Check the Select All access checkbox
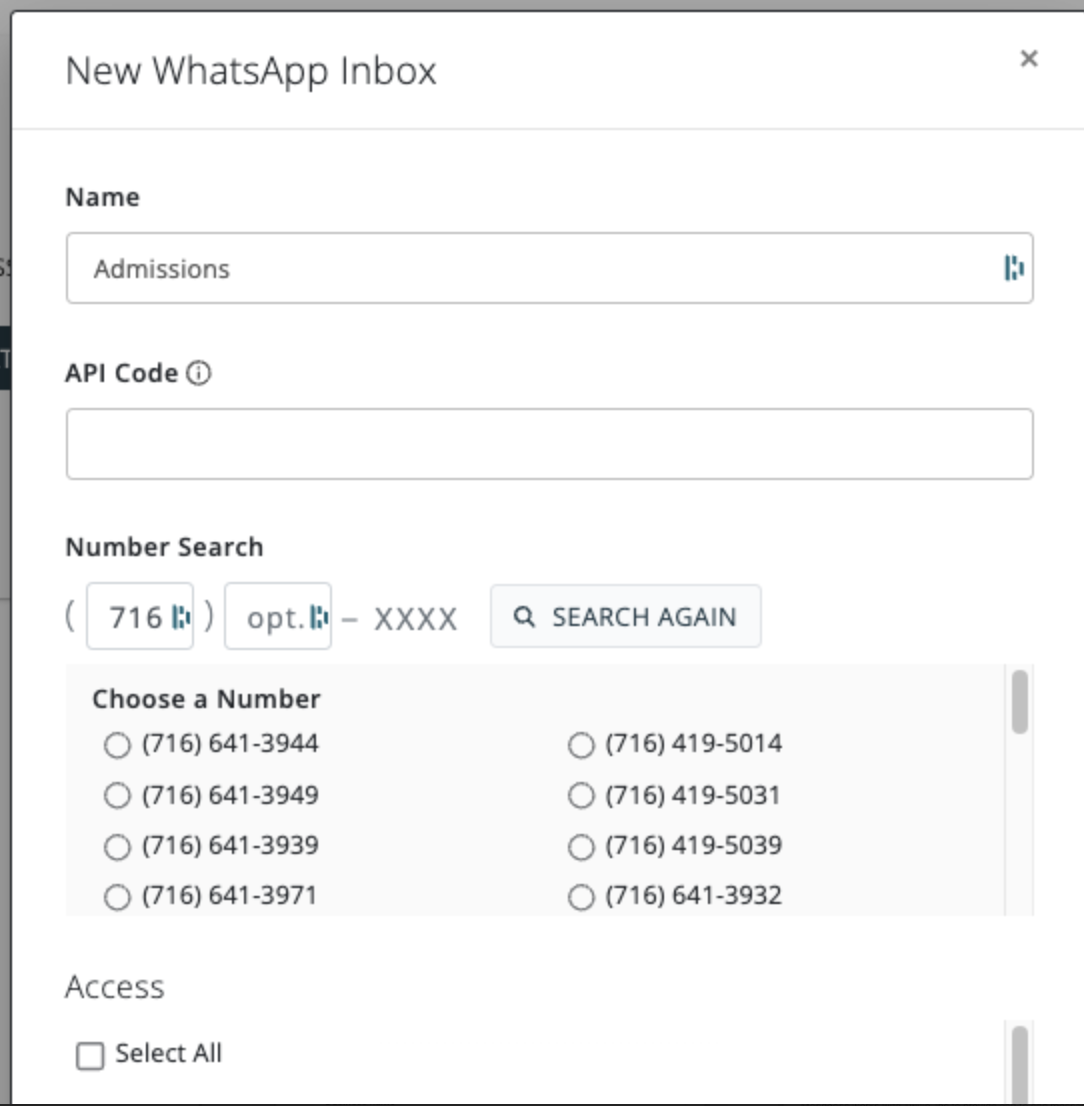 pyautogui.click(x=90, y=1056)
